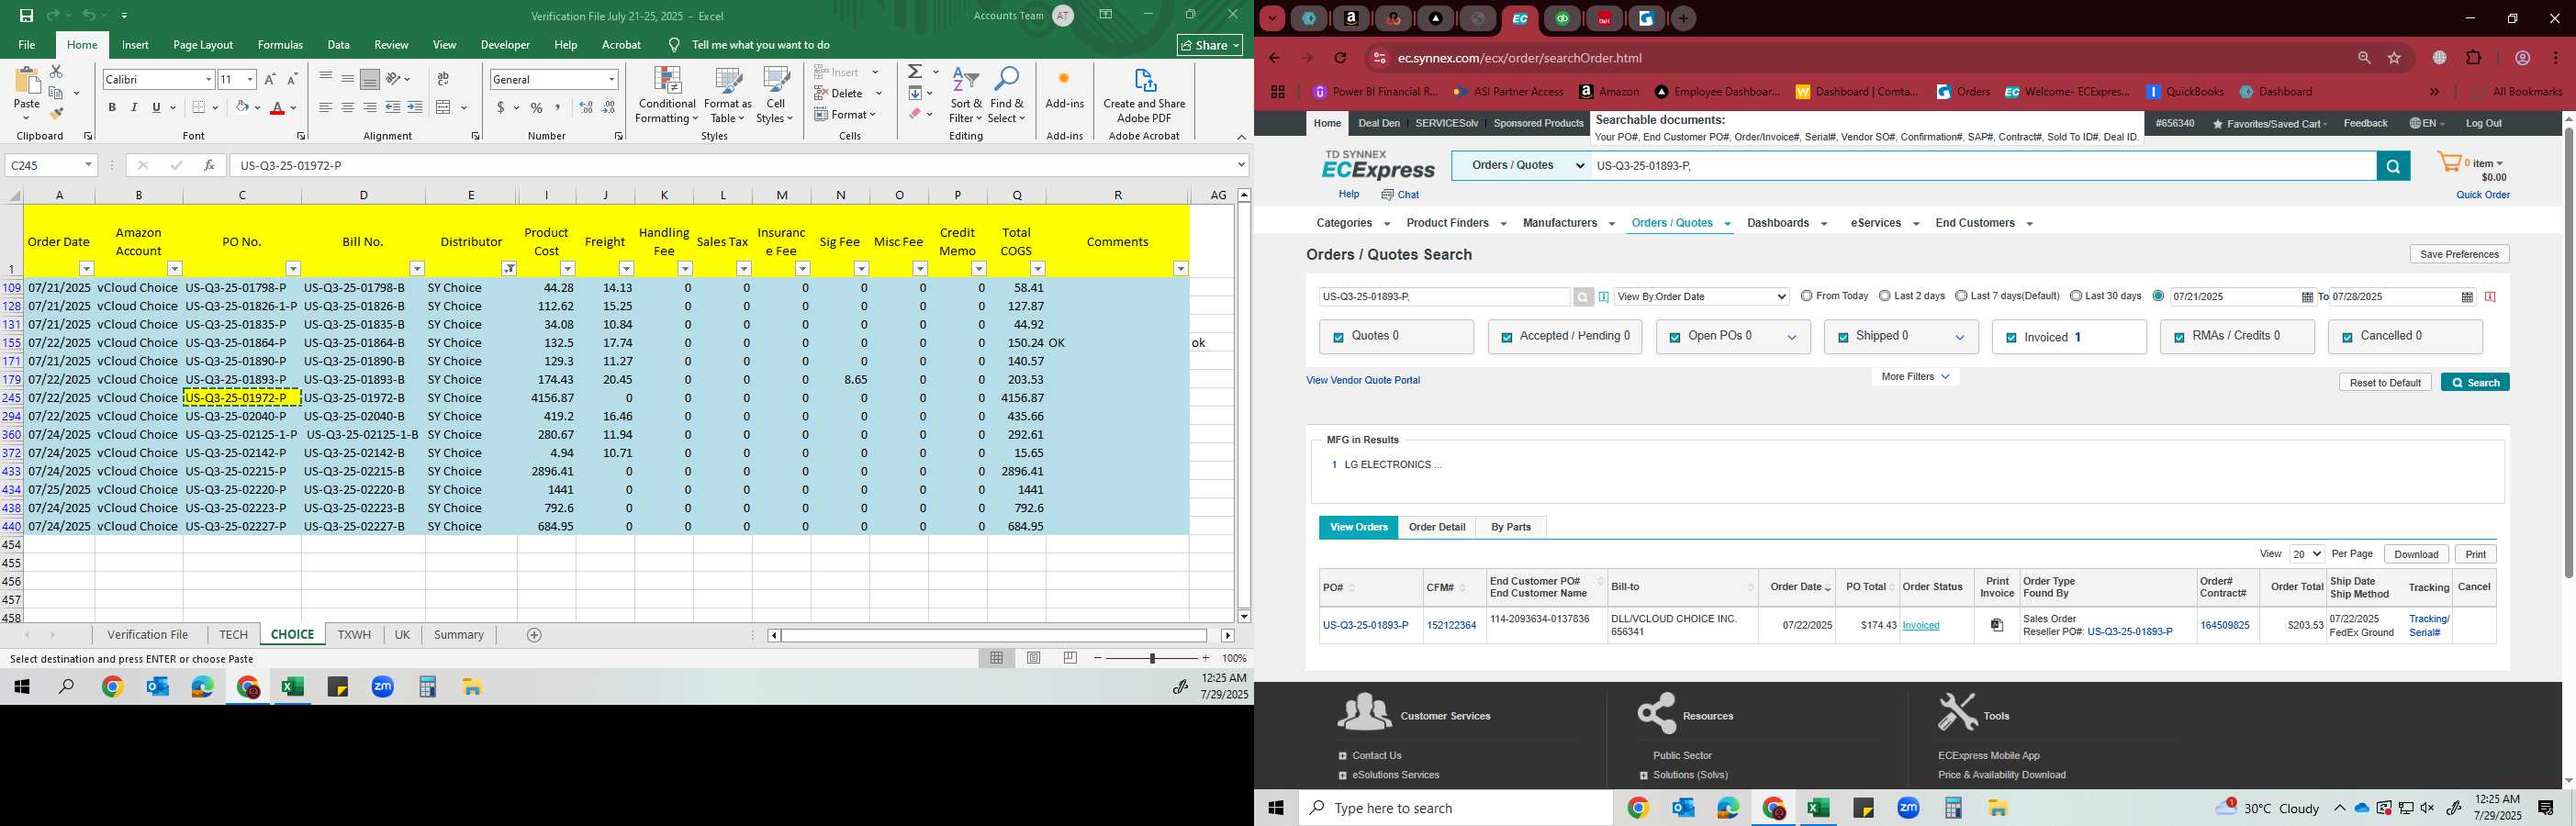
Task: Apply Percent Style number format
Action: tap(537, 107)
